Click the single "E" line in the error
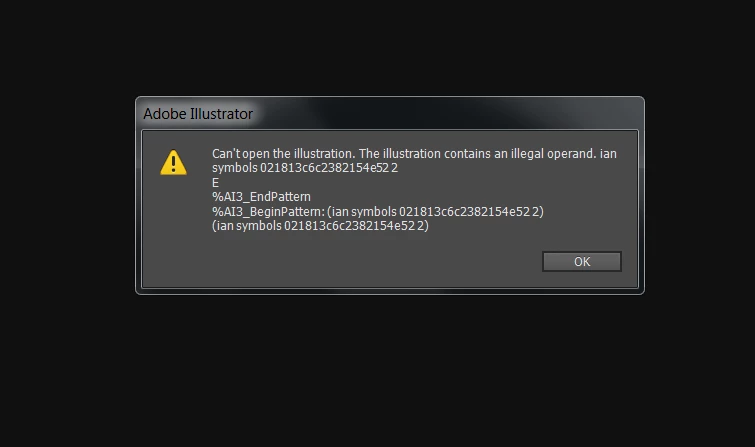Image resolution: width=755 pixels, height=447 pixels. (x=215, y=183)
